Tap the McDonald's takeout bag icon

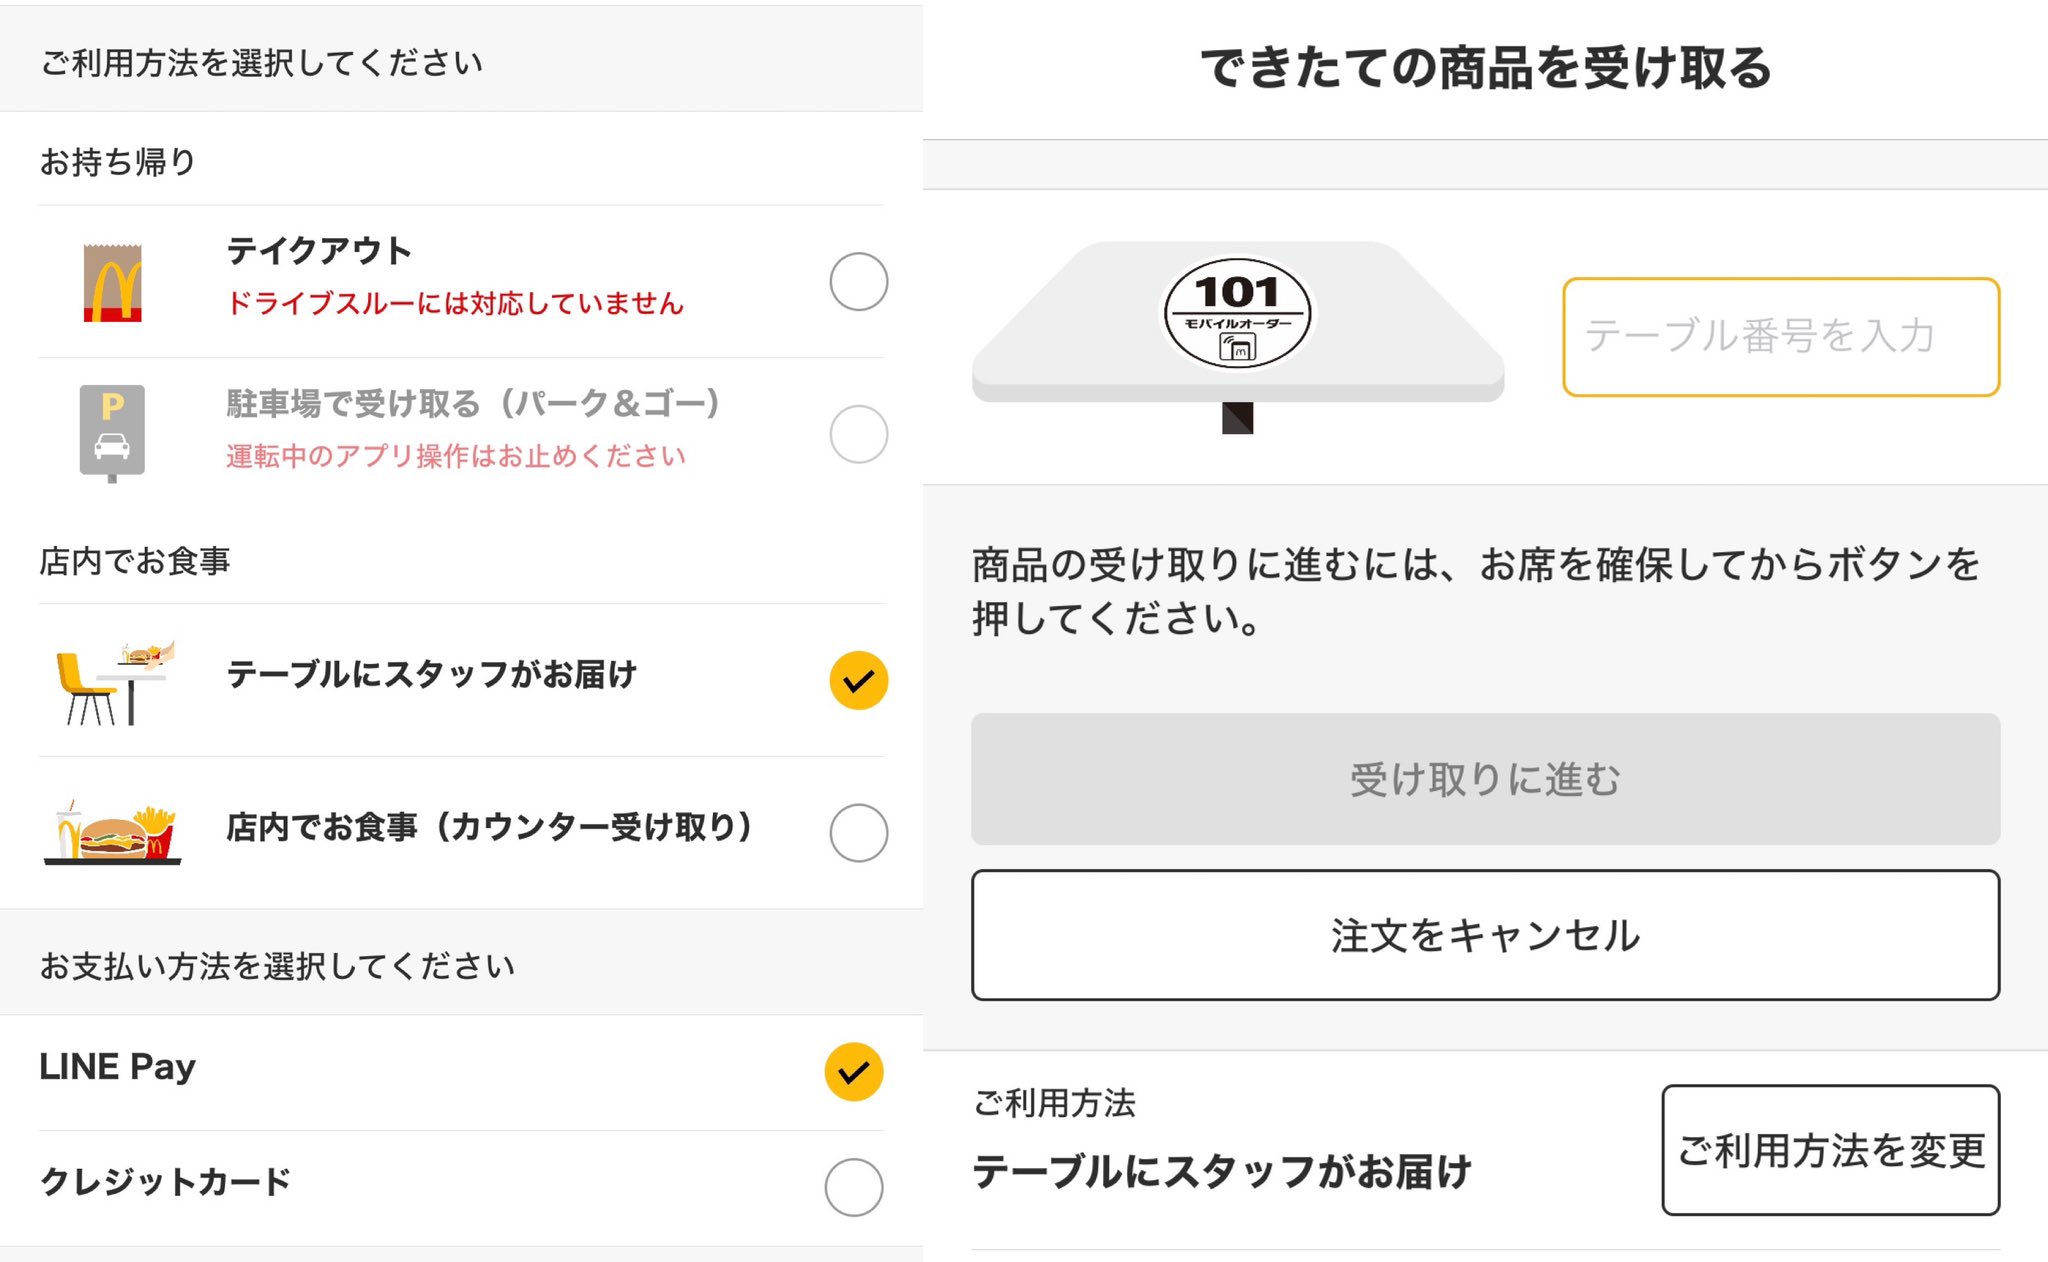click(x=112, y=282)
